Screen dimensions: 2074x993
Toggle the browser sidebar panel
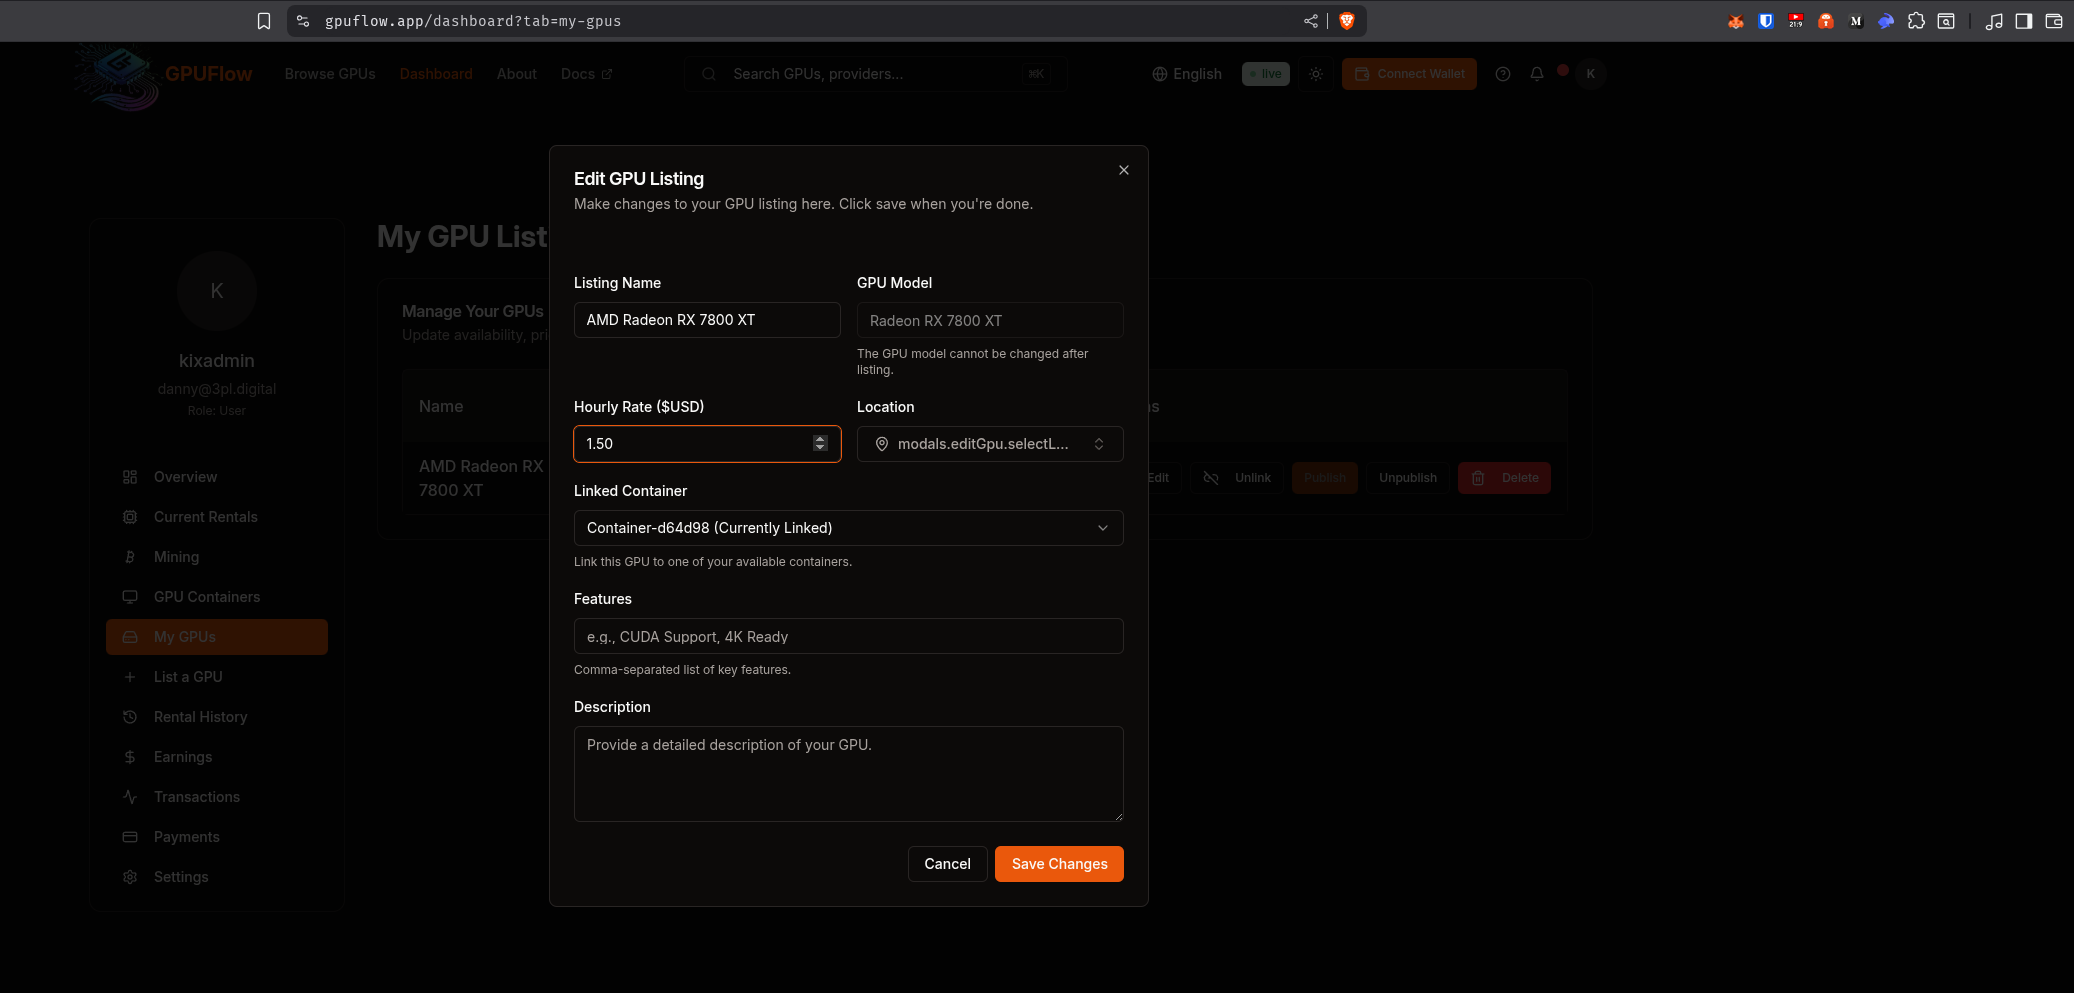[x=2024, y=21]
